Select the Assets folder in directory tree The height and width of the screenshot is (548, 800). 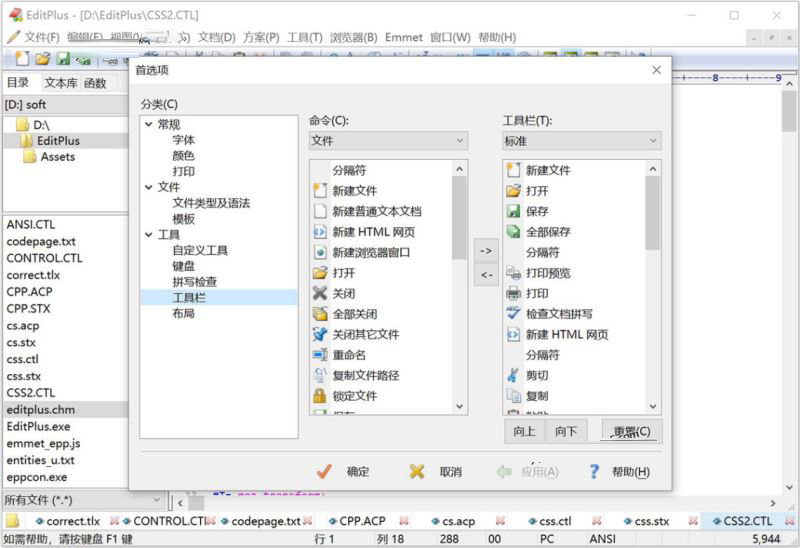(x=51, y=157)
